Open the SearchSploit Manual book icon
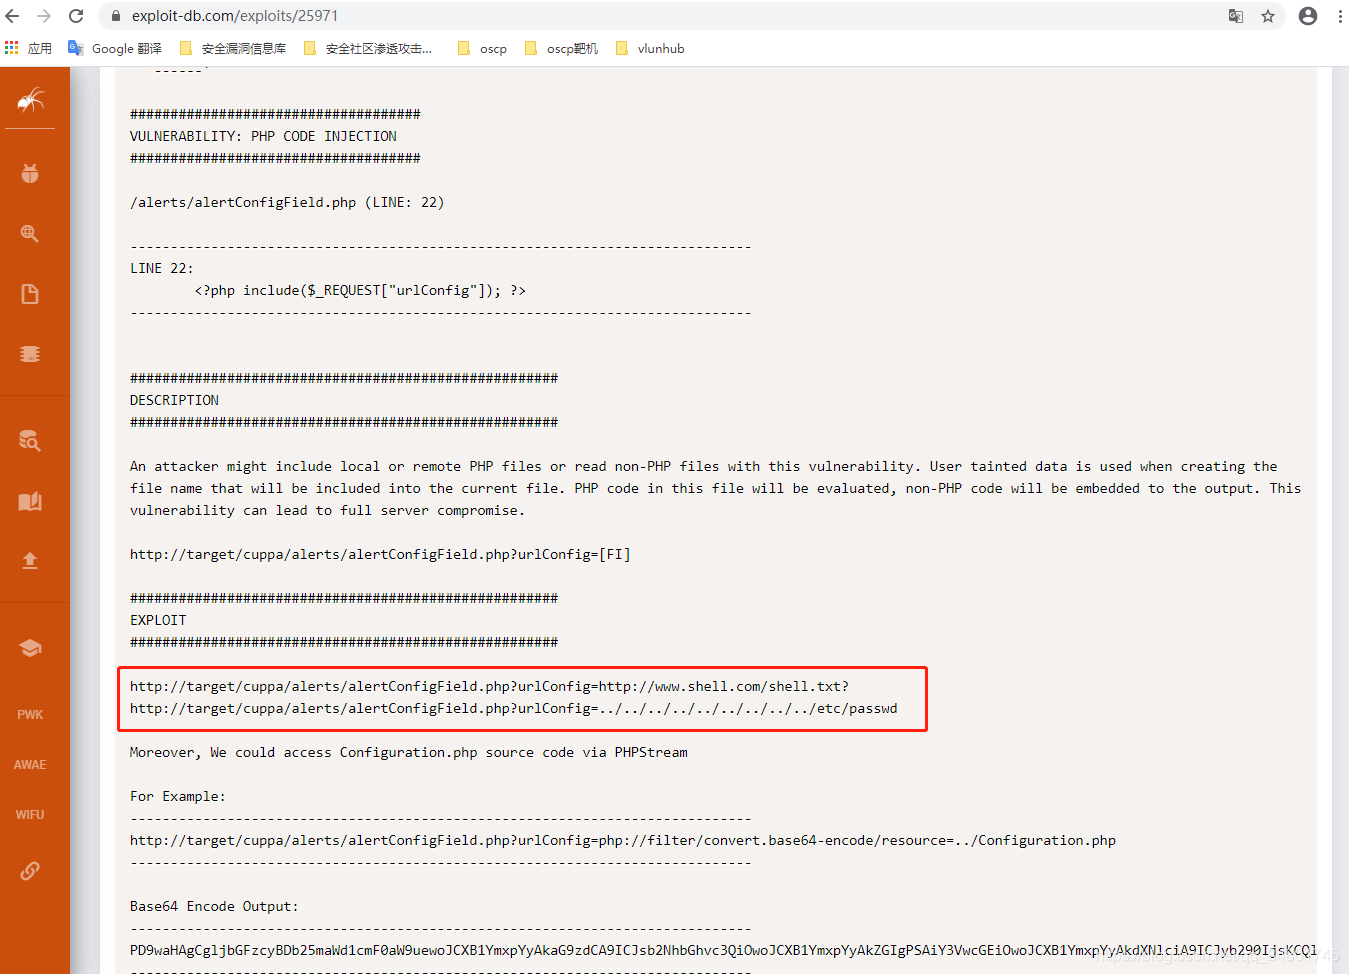1349x974 pixels. (30, 501)
